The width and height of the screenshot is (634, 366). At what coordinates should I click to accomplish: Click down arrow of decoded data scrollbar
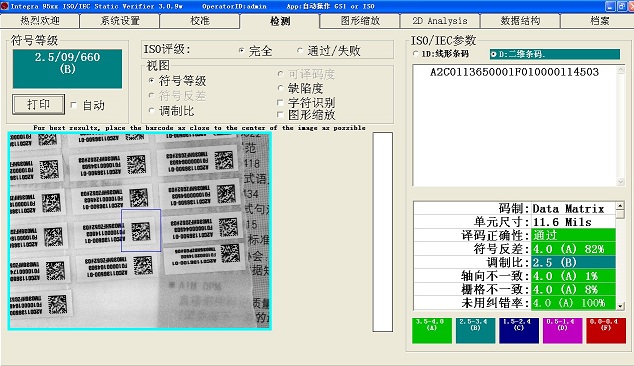click(621, 182)
